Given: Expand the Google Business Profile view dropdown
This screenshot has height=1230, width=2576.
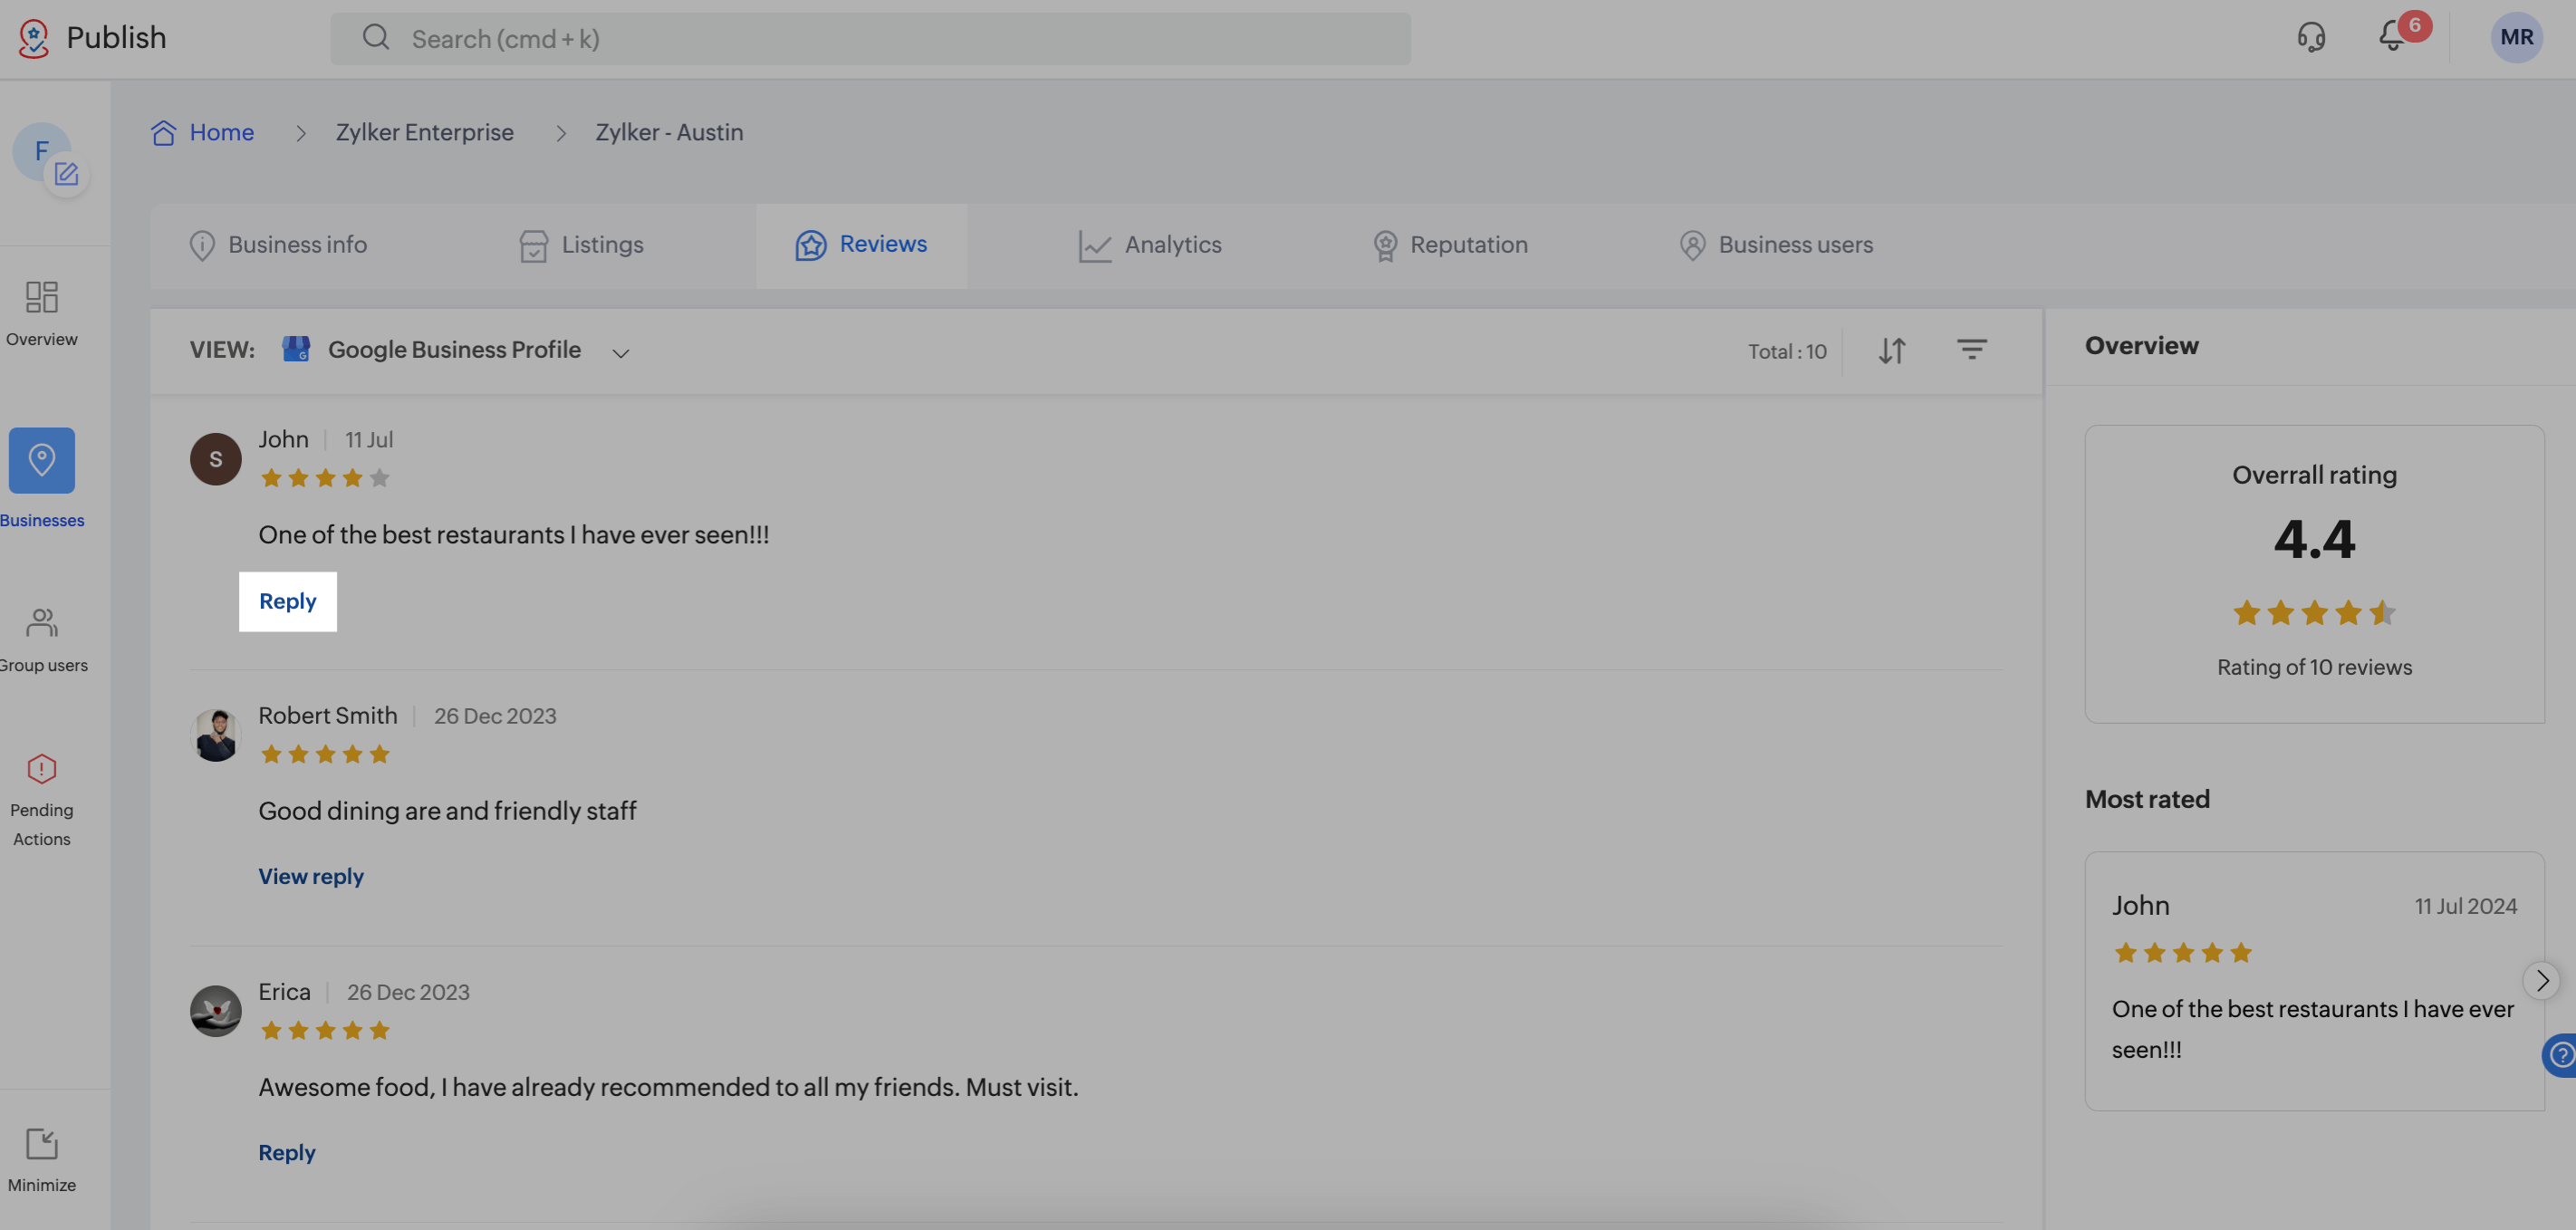Looking at the screenshot, I should tap(620, 352).
